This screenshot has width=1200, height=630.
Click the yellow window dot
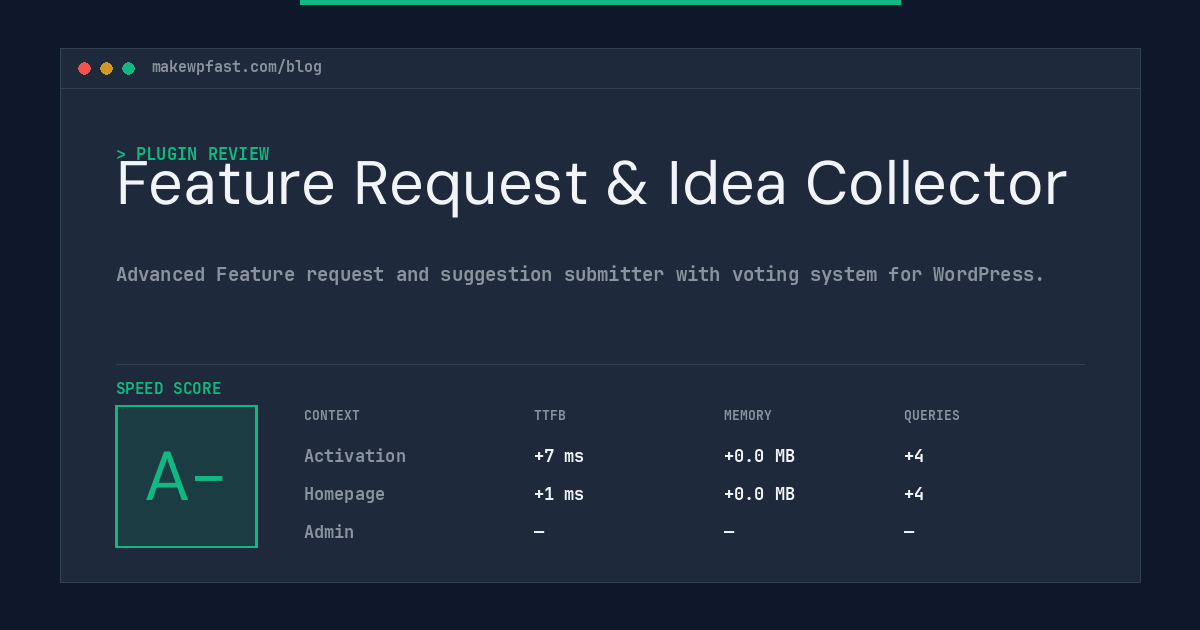point(106,68)
